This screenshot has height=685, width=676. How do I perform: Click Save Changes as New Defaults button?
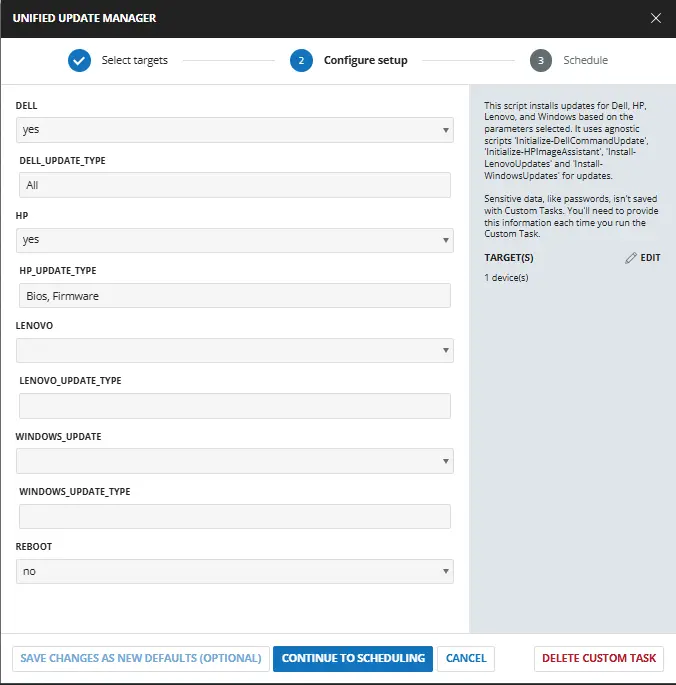(x=141, y=658)
